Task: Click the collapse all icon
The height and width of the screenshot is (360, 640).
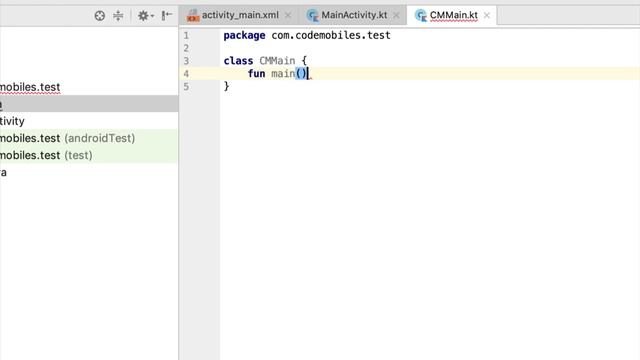Action: (x=118, y=16)
